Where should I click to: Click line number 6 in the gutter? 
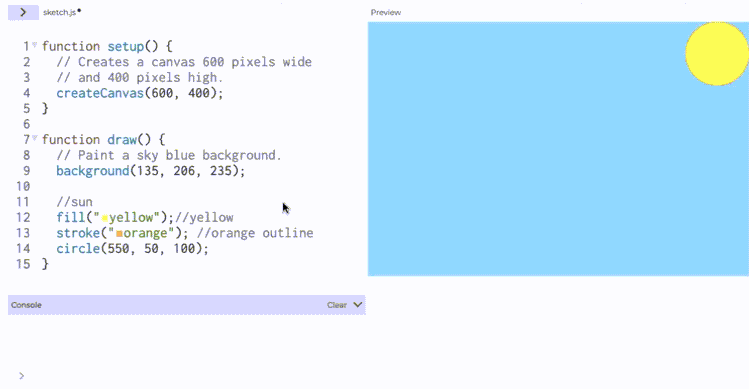pyautogui.click(x=26, y=124)
